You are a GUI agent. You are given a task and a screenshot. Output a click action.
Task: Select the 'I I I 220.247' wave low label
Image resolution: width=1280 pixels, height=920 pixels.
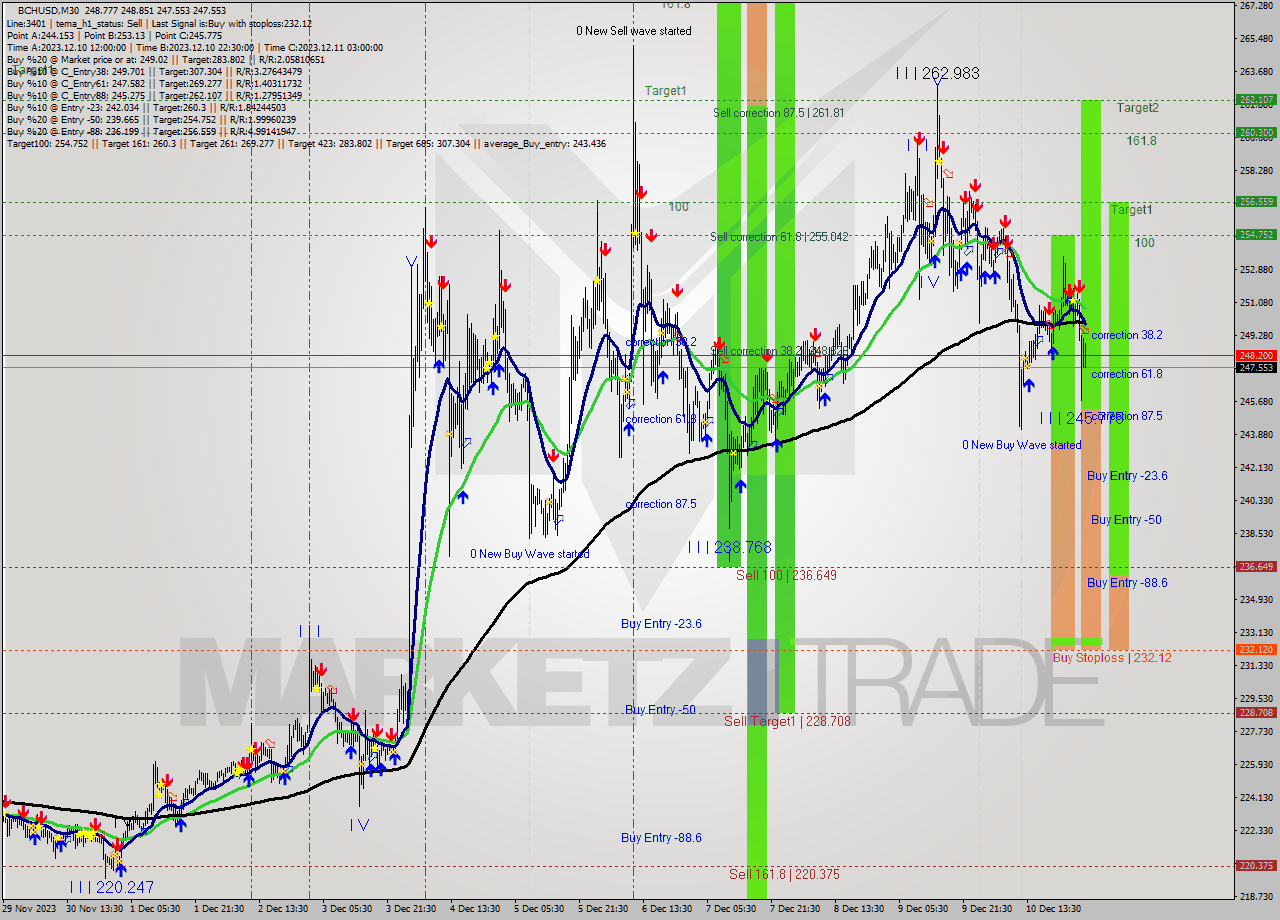point(112,887)
